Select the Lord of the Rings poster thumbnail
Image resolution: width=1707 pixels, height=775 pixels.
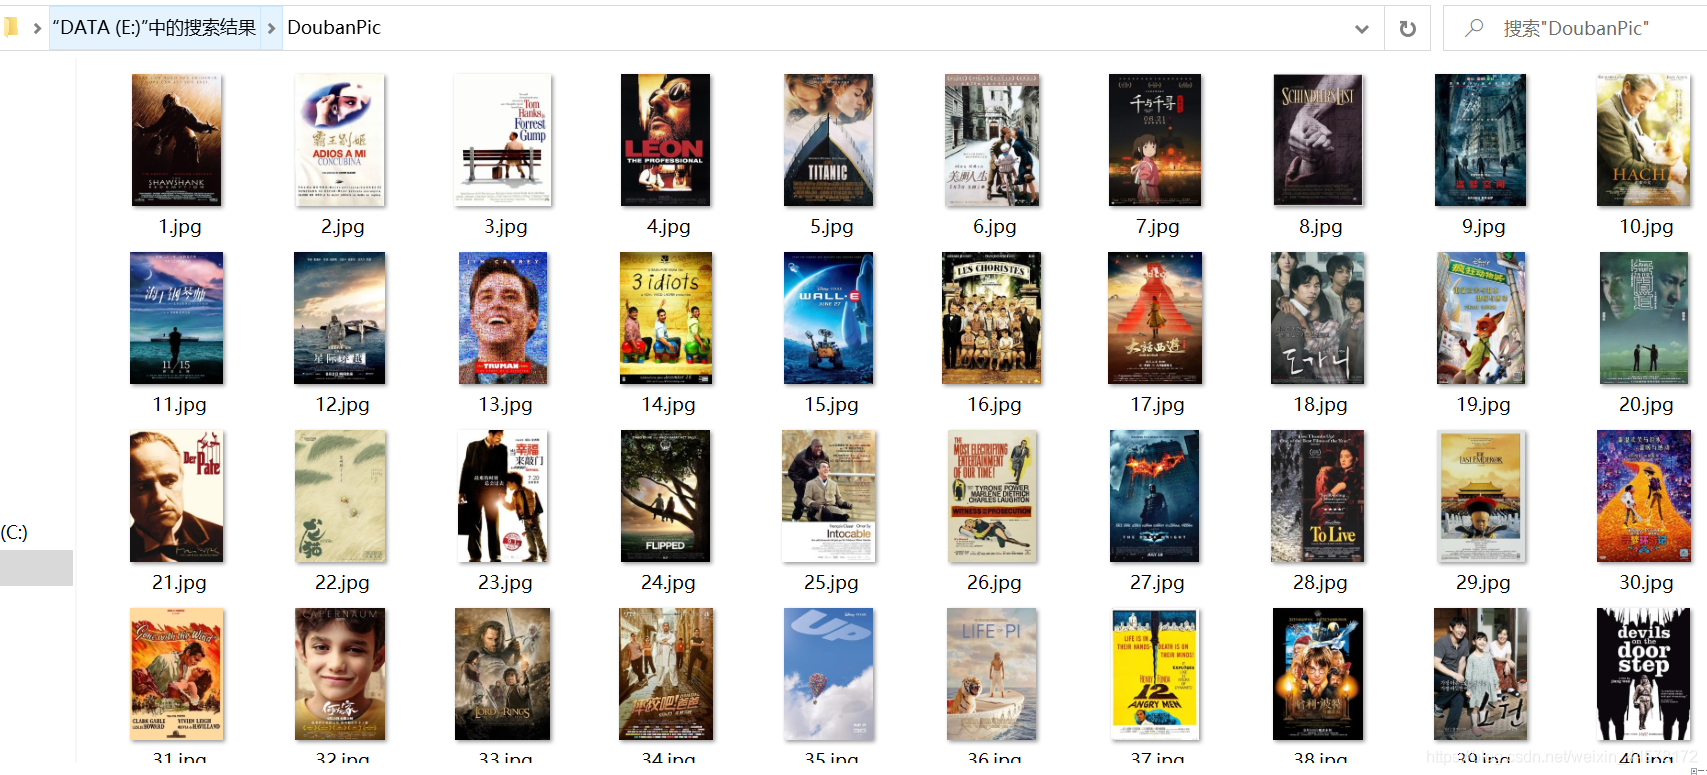[502, 674]
